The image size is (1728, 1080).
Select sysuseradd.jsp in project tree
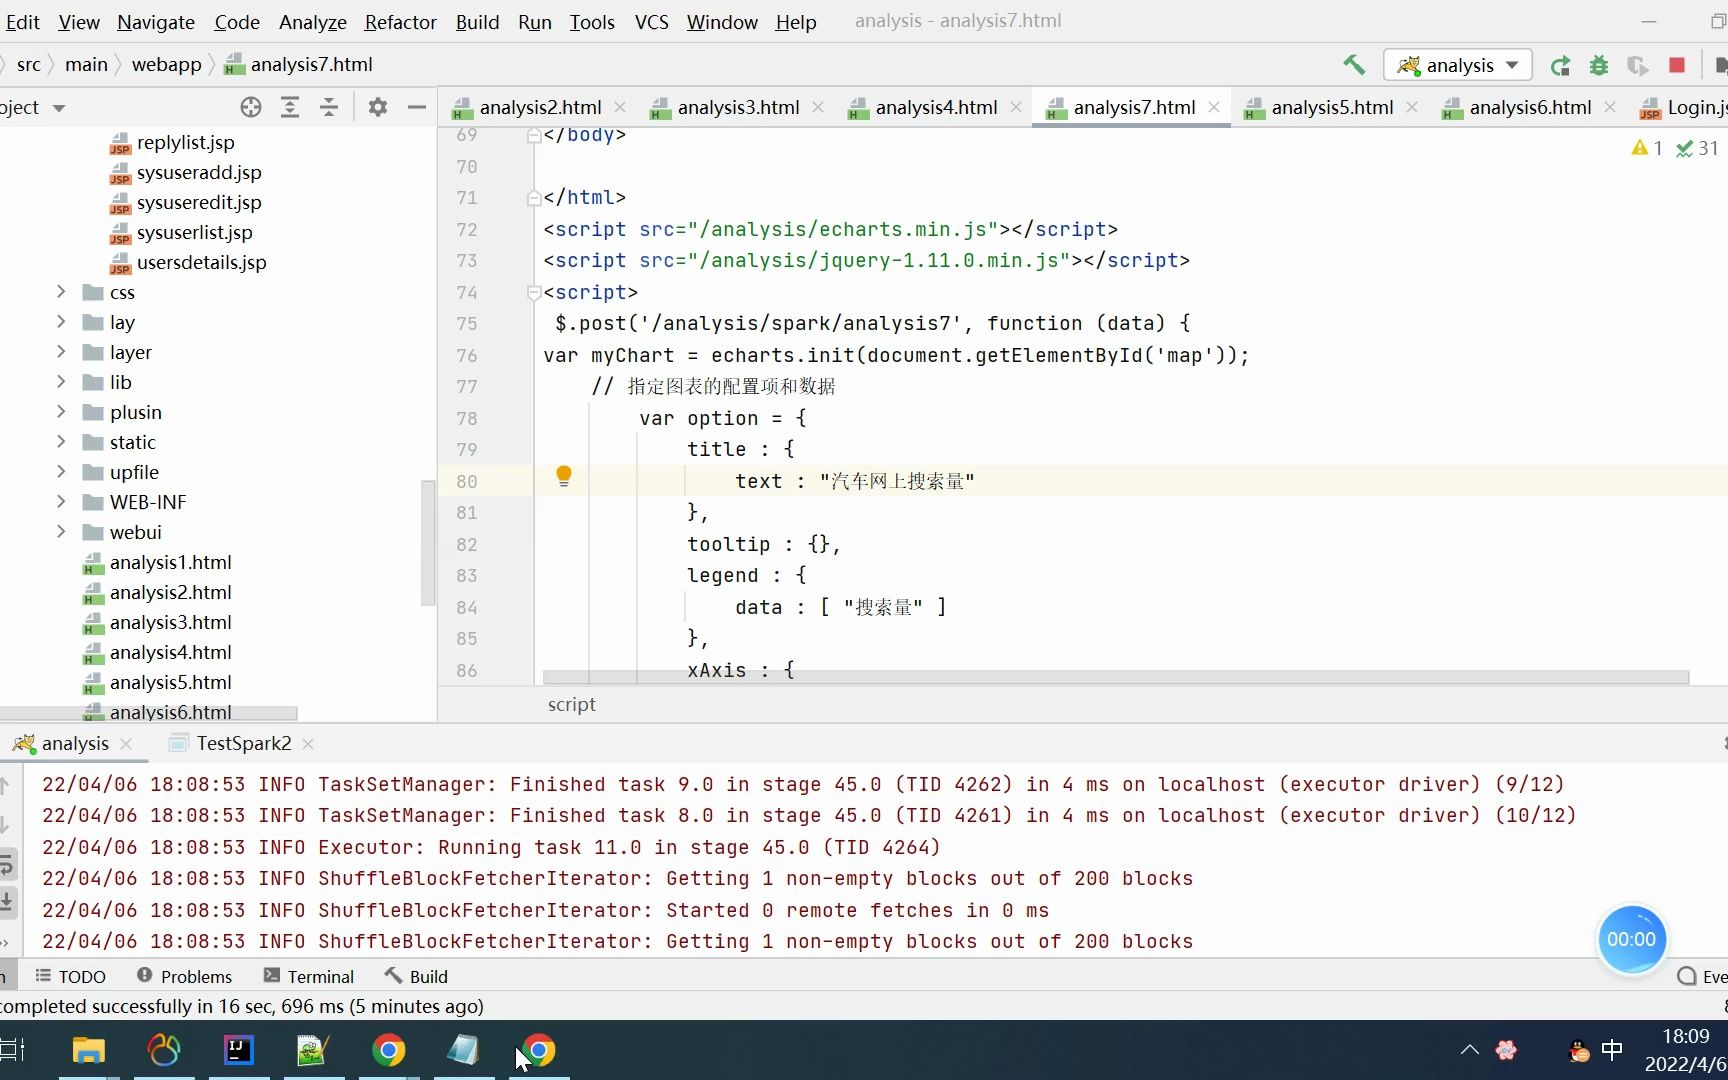[198, 172]
